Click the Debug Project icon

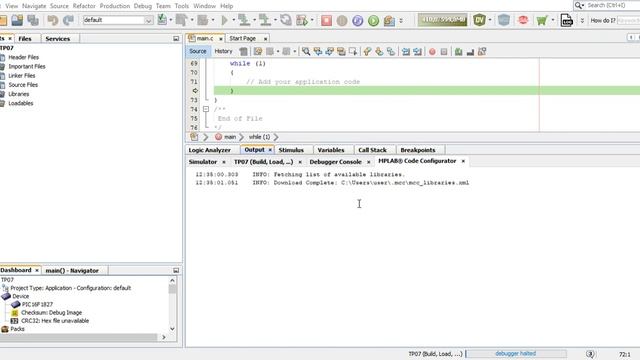(302, 20)
